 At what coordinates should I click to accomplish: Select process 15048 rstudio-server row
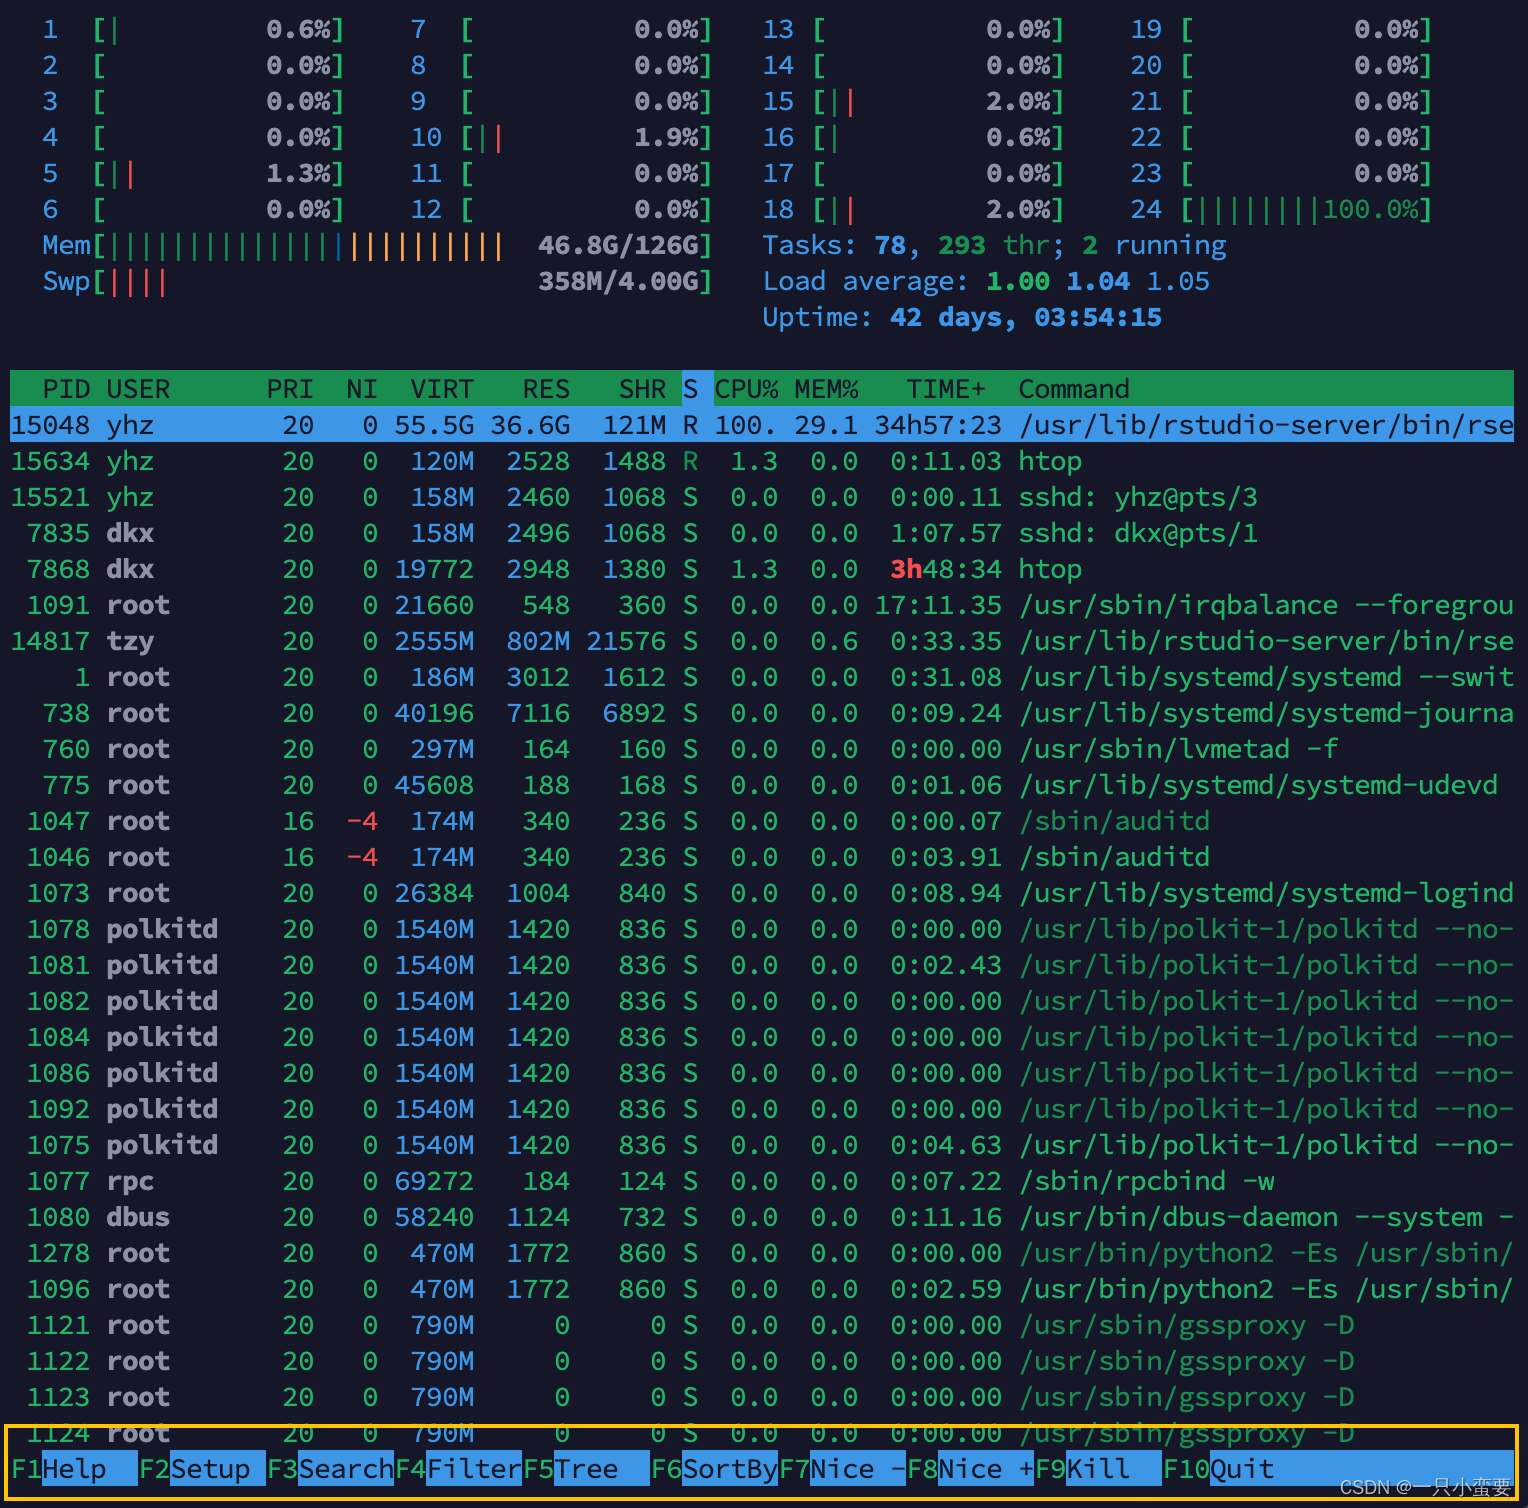(x=762, y=425)
